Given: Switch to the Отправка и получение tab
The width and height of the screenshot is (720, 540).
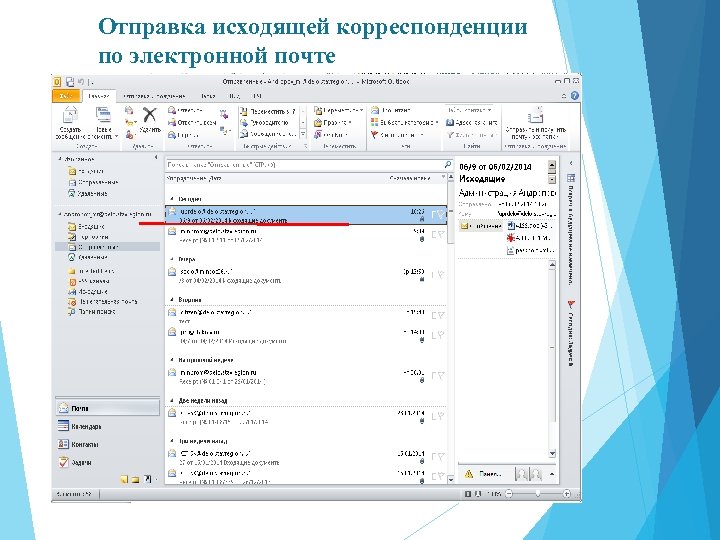Looking at the screenshot, I should click(155, 96).
